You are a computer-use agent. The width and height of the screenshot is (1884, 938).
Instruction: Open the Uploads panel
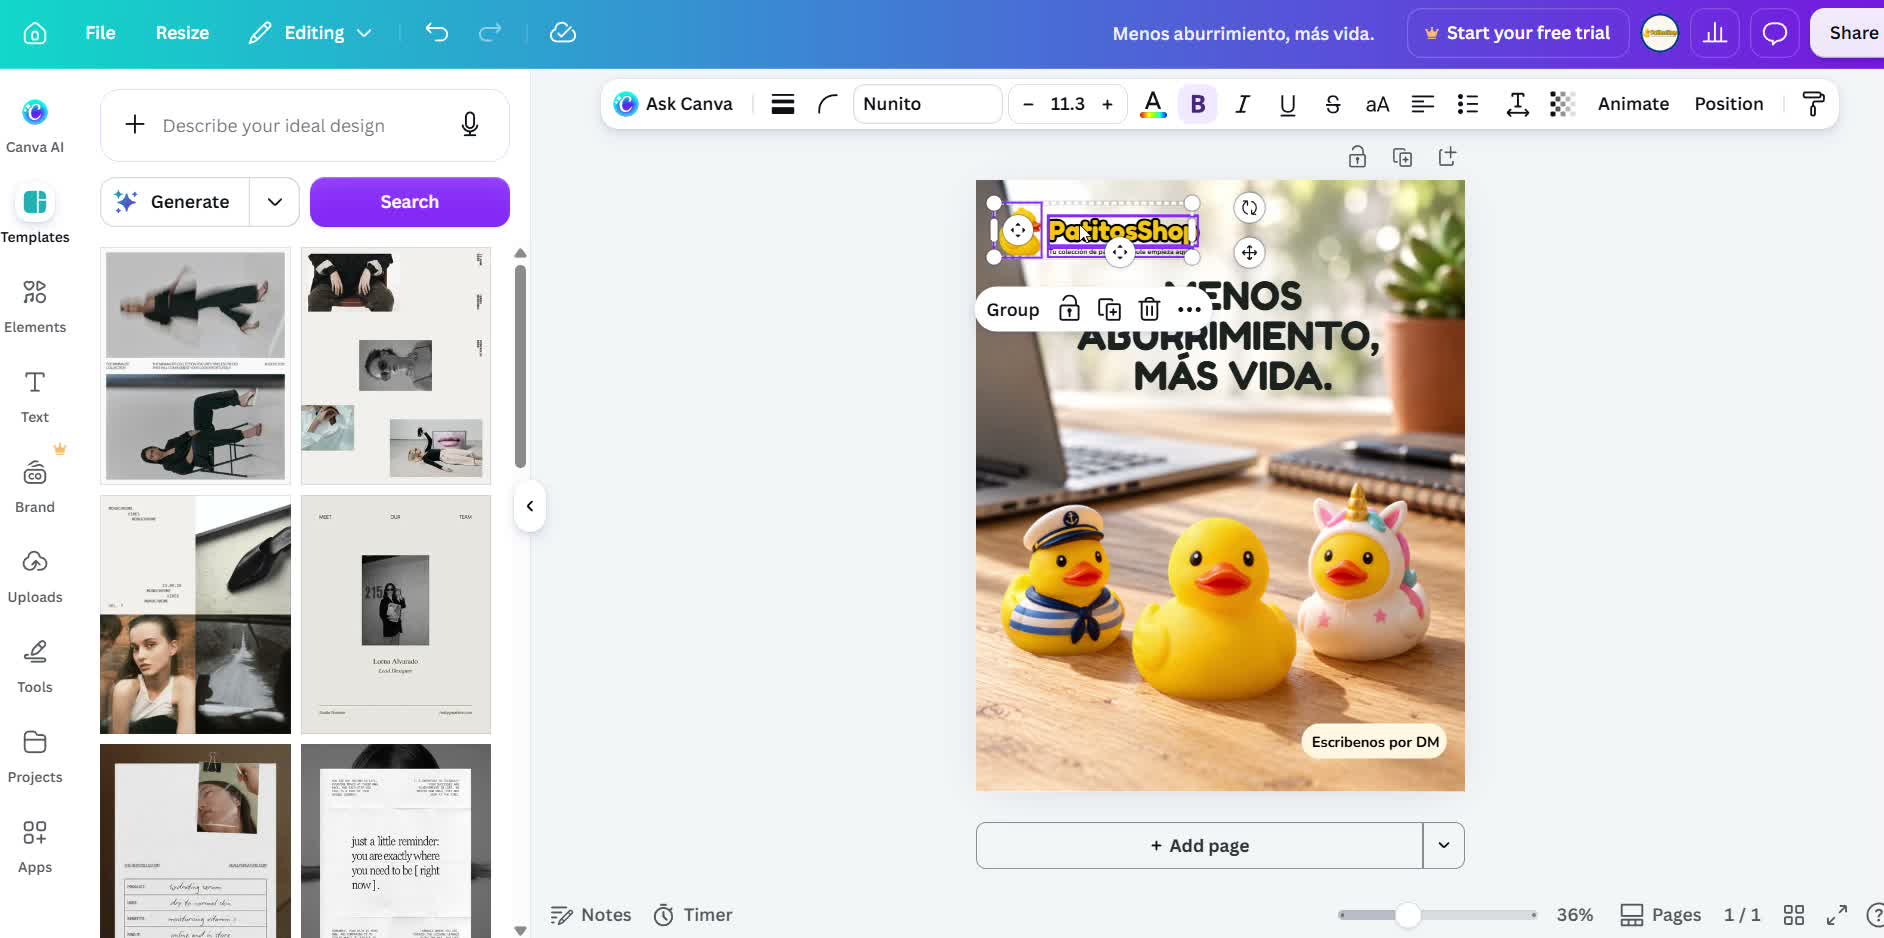click(x=35, y=576)
